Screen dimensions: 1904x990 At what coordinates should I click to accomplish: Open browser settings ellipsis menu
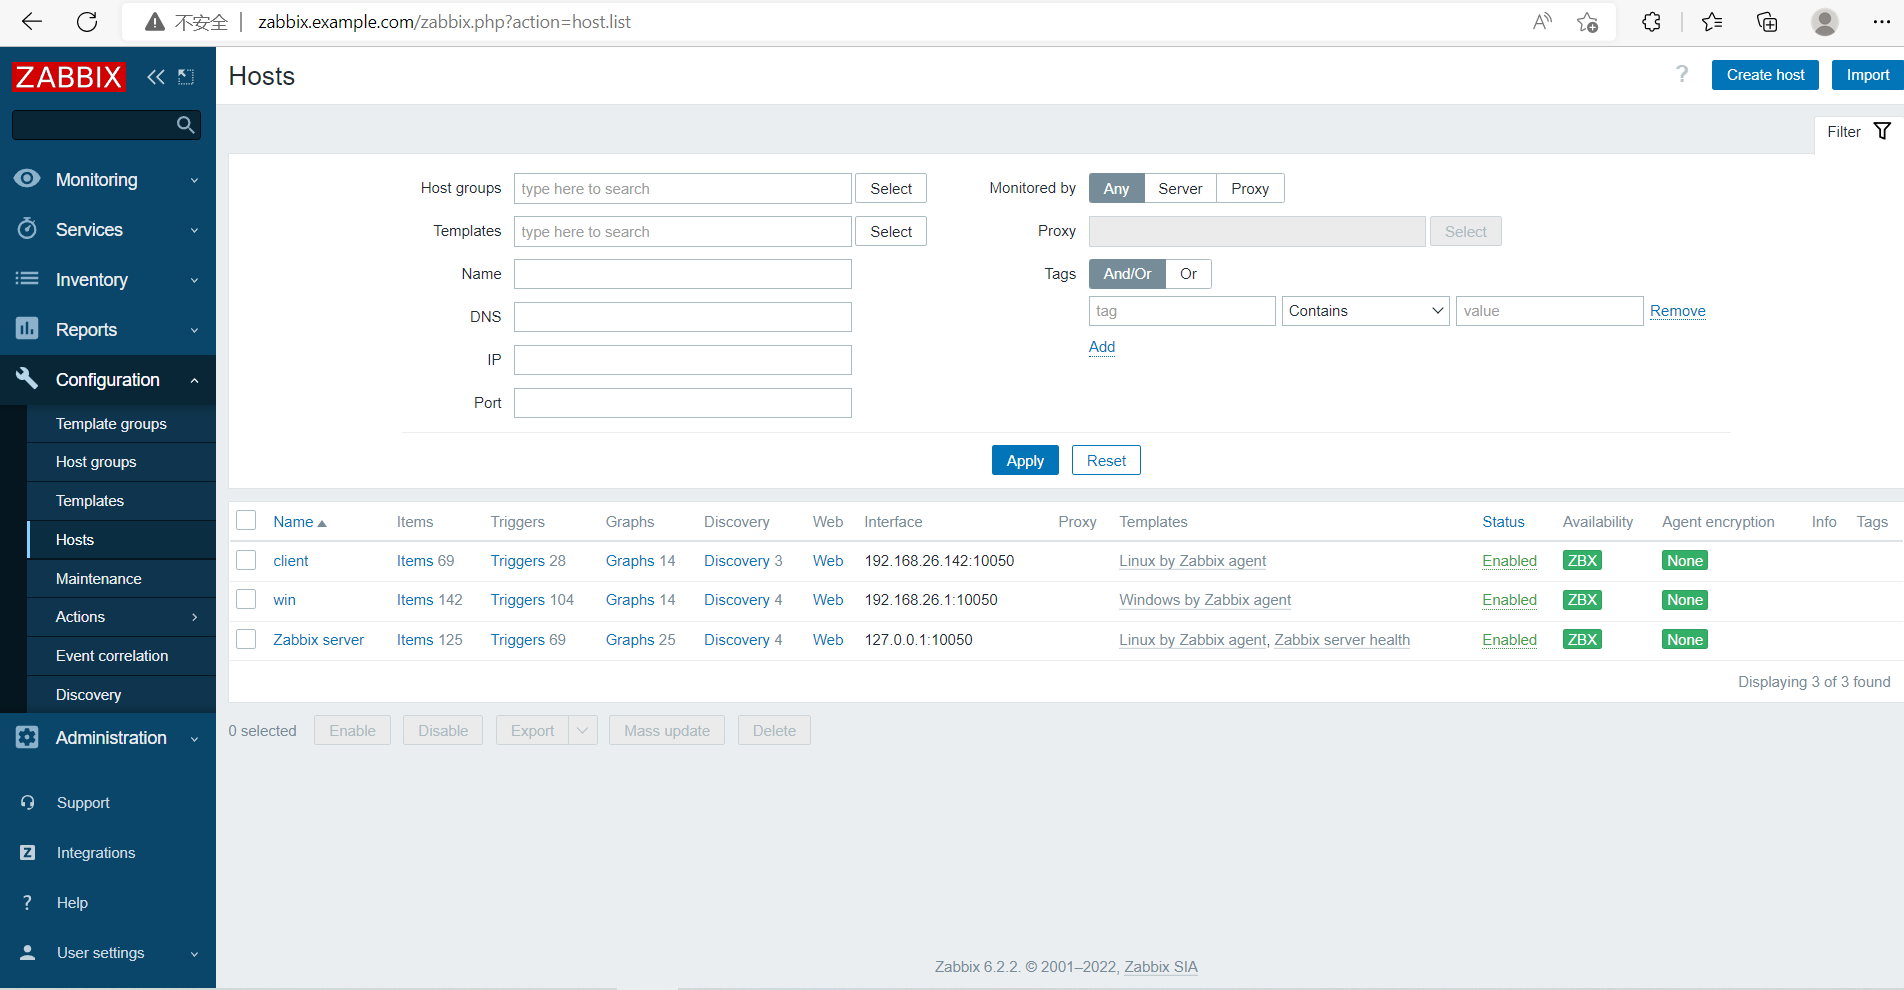(1881, 22)
